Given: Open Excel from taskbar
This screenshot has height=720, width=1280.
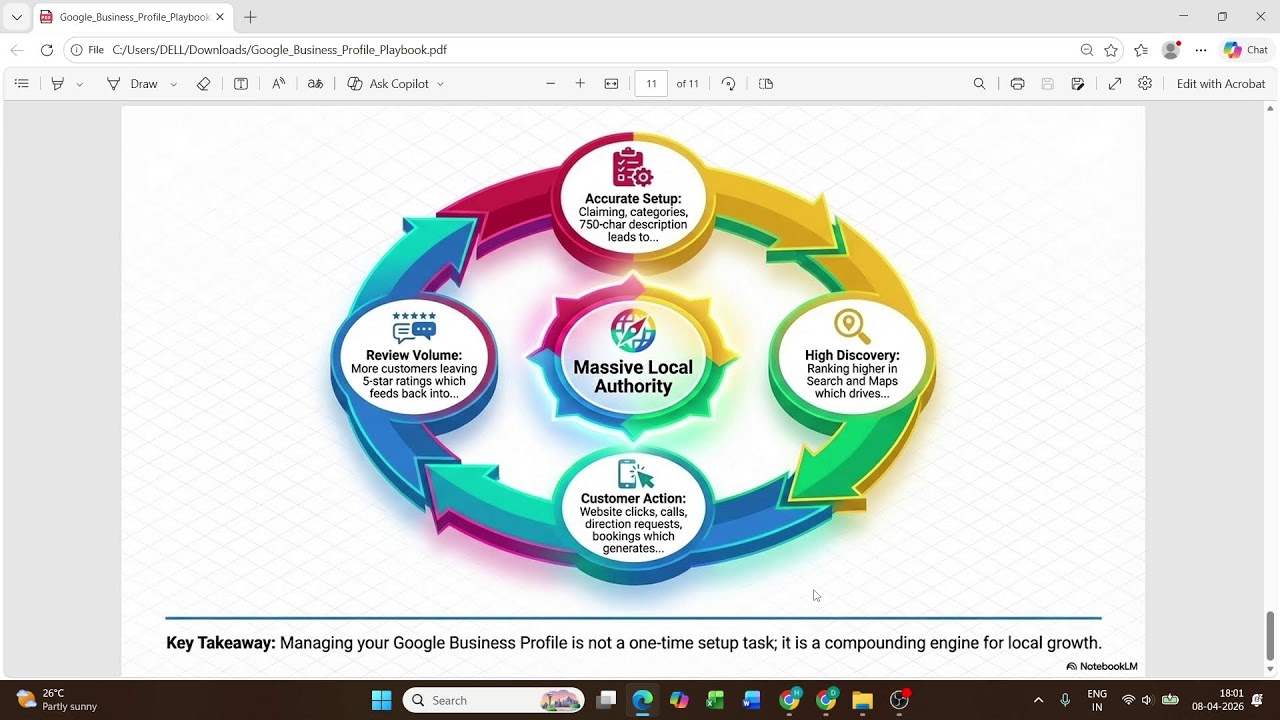Looking at the screenshot, I should (x=715, y=700).
